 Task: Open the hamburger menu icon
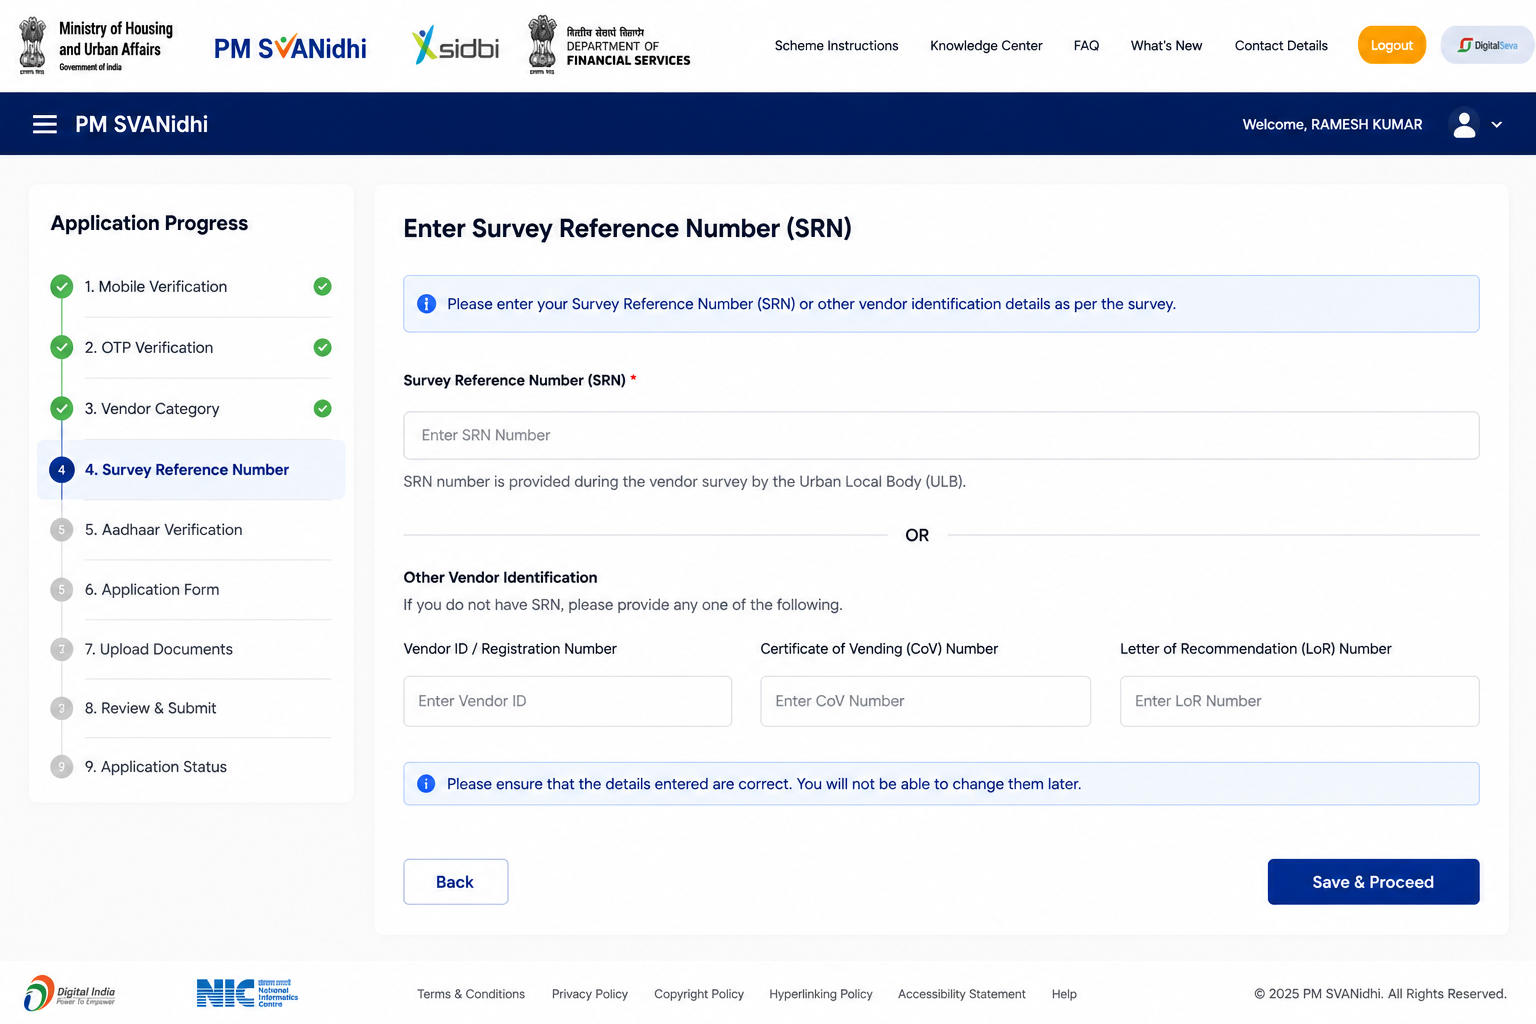click(x=44, y=124)
